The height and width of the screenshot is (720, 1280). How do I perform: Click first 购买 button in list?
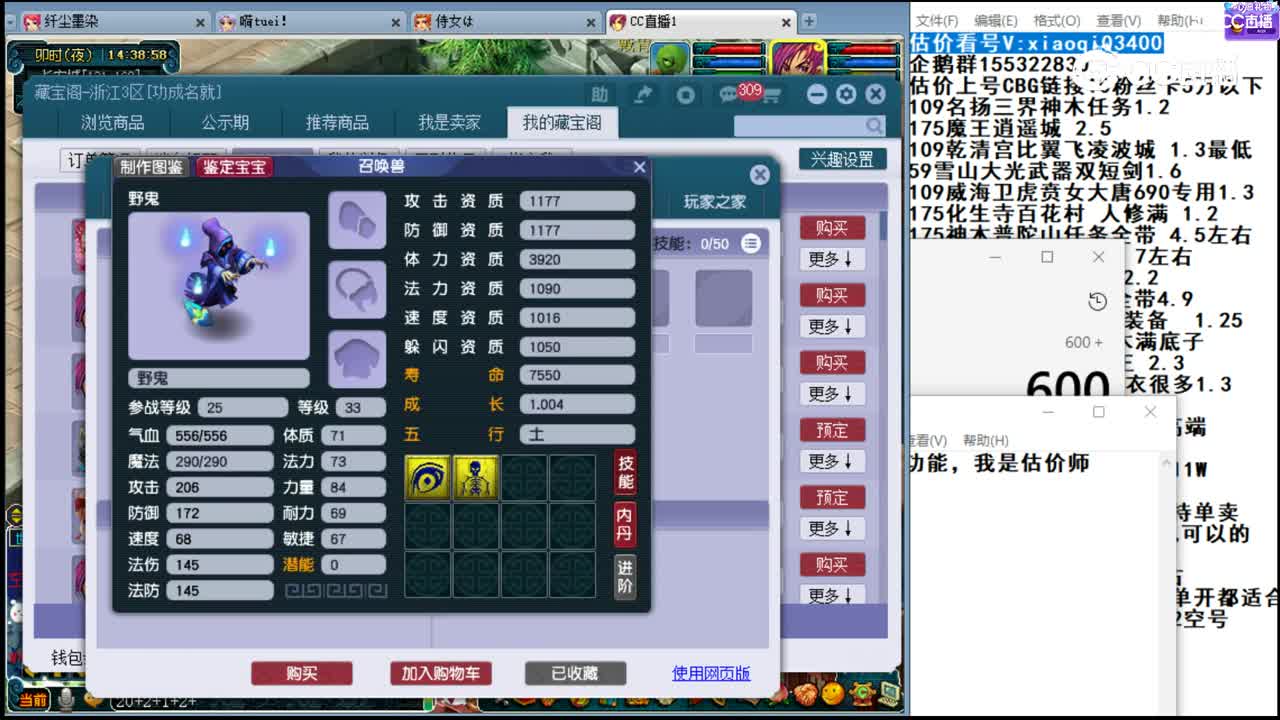click(x=832, y=228)
